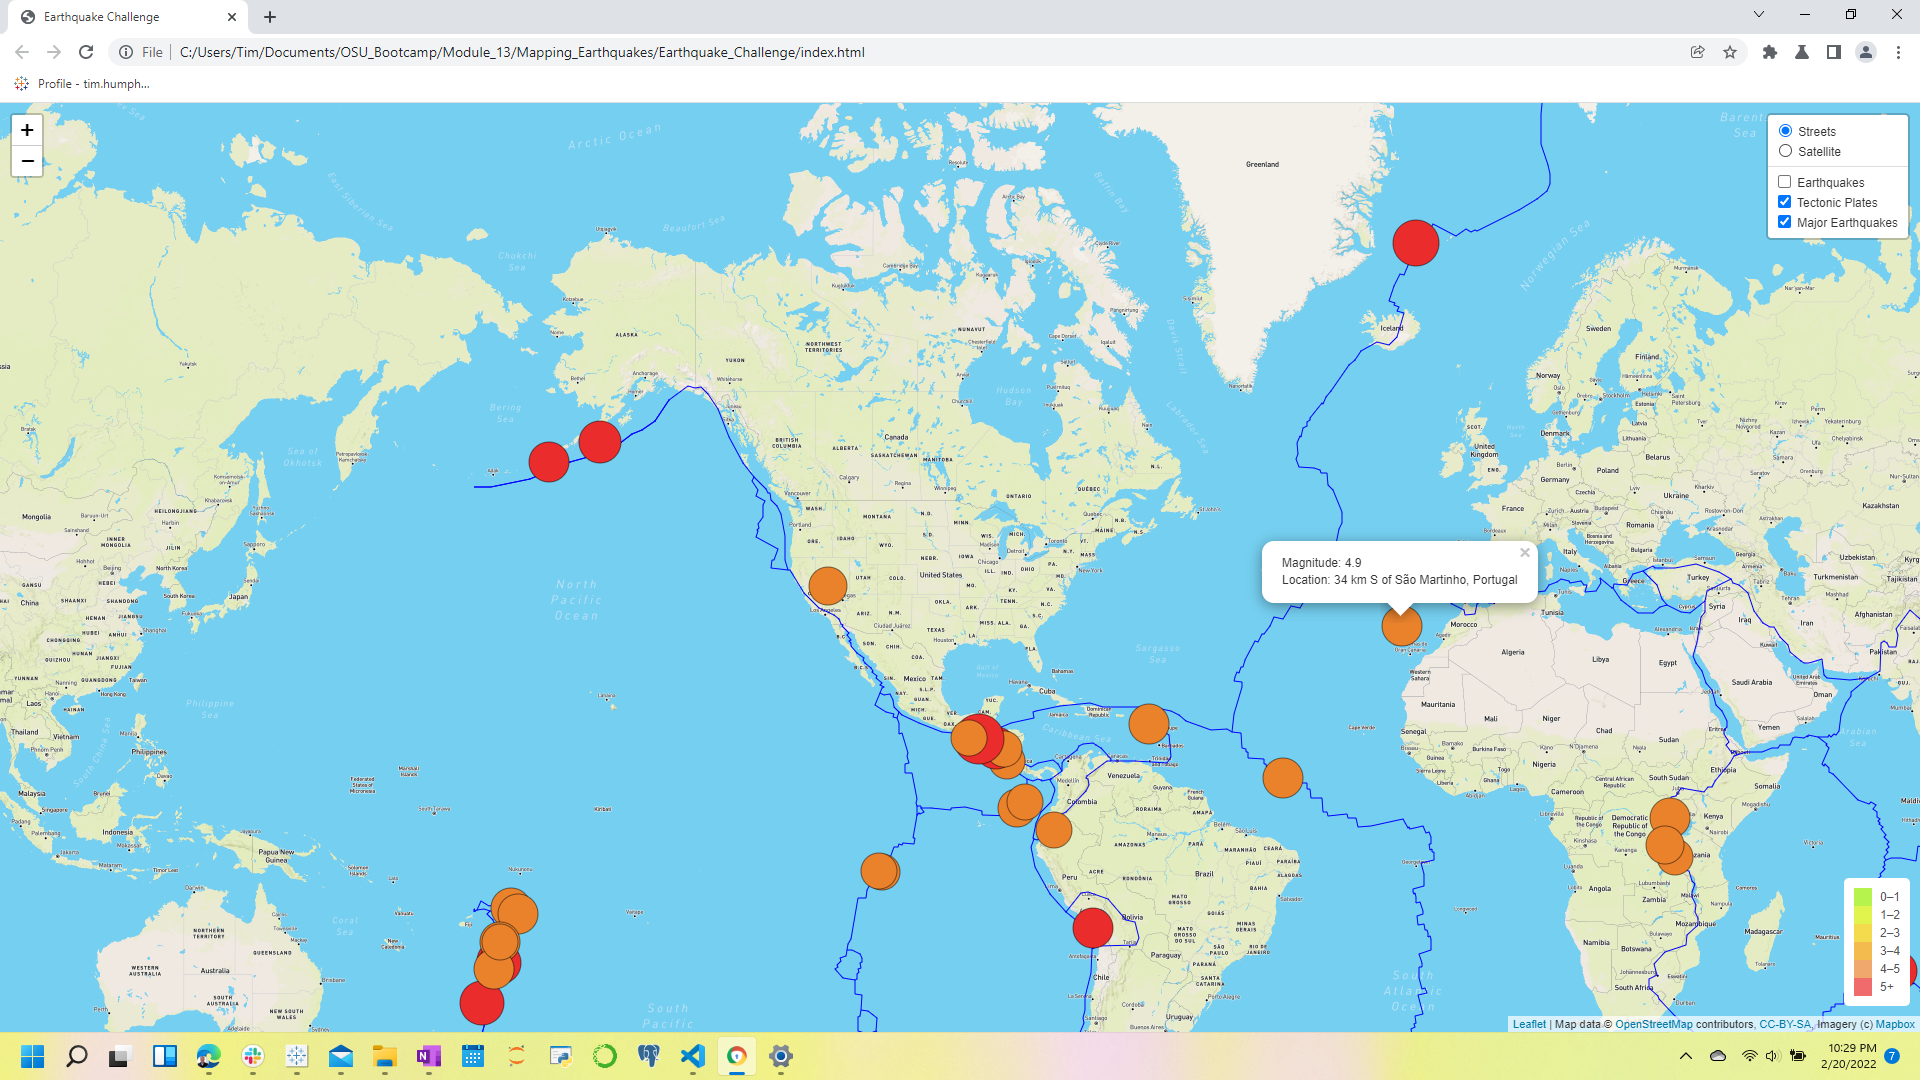
Task: Go back with the browser back arrow
Action: (x=22, y=52)
